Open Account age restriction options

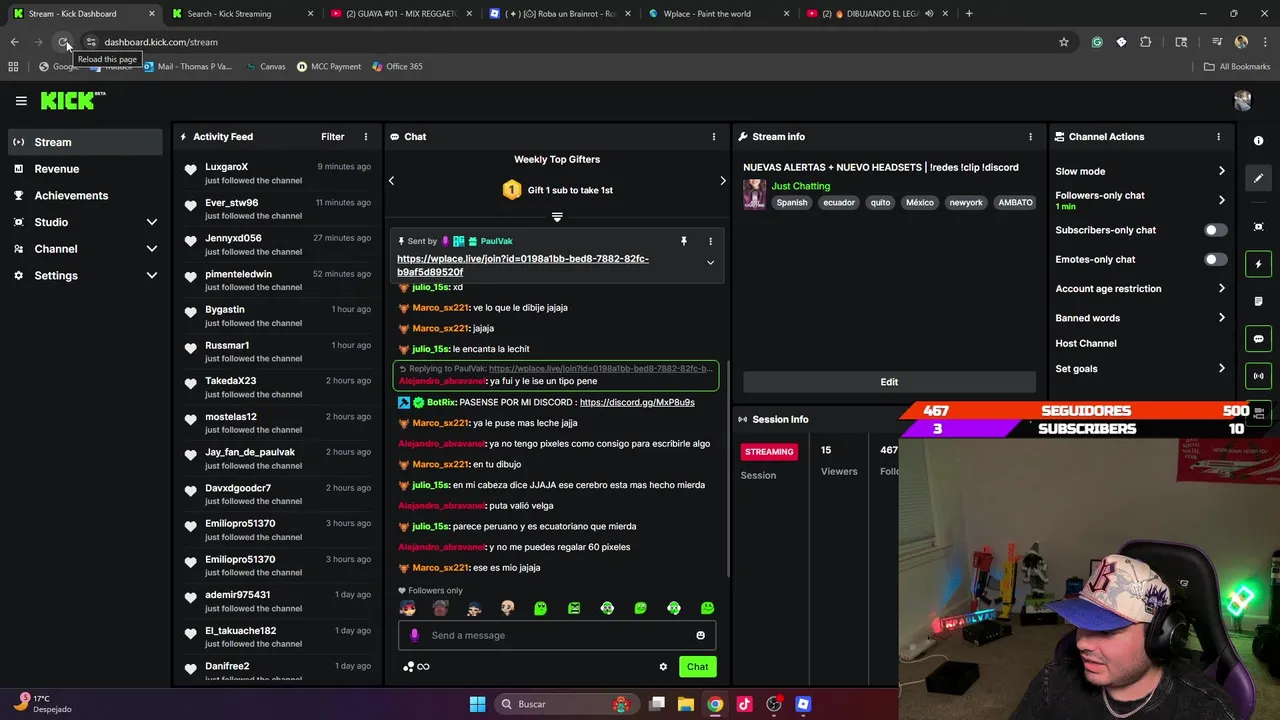click(x=1140, y=289)
